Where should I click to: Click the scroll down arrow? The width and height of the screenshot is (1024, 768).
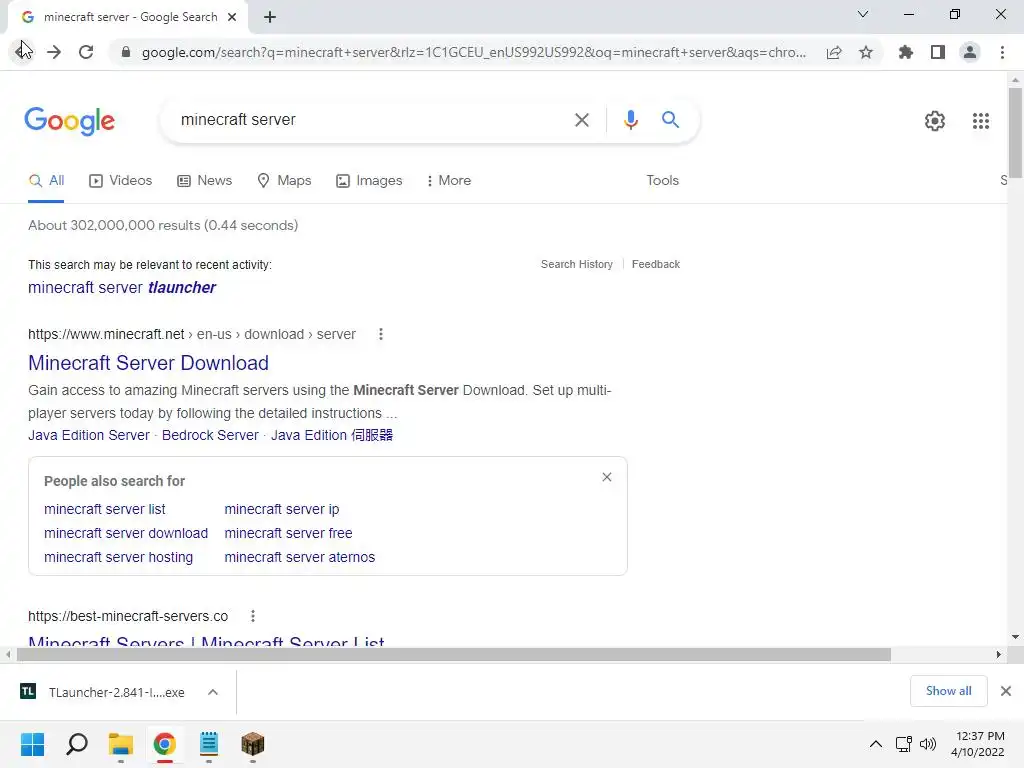pos(1015,637)
